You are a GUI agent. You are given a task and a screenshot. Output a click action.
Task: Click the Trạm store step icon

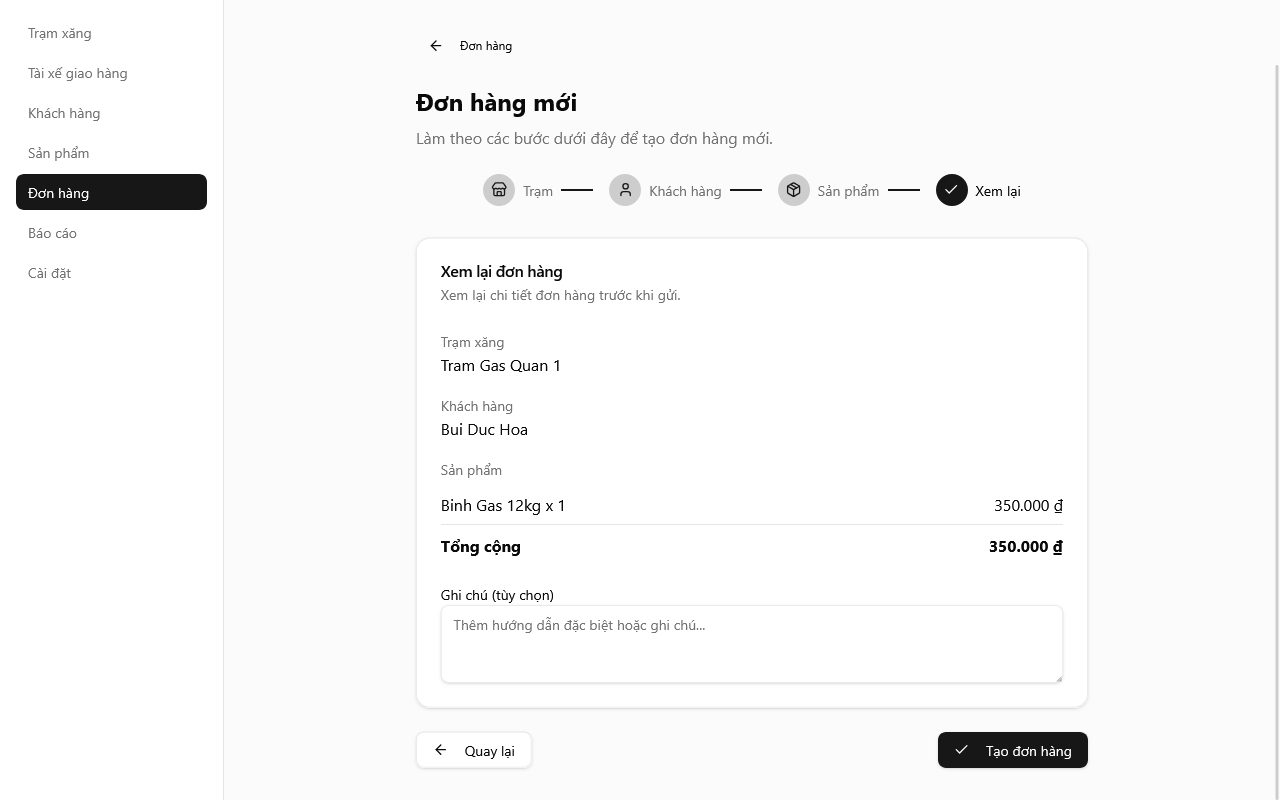tap(499, 190)
